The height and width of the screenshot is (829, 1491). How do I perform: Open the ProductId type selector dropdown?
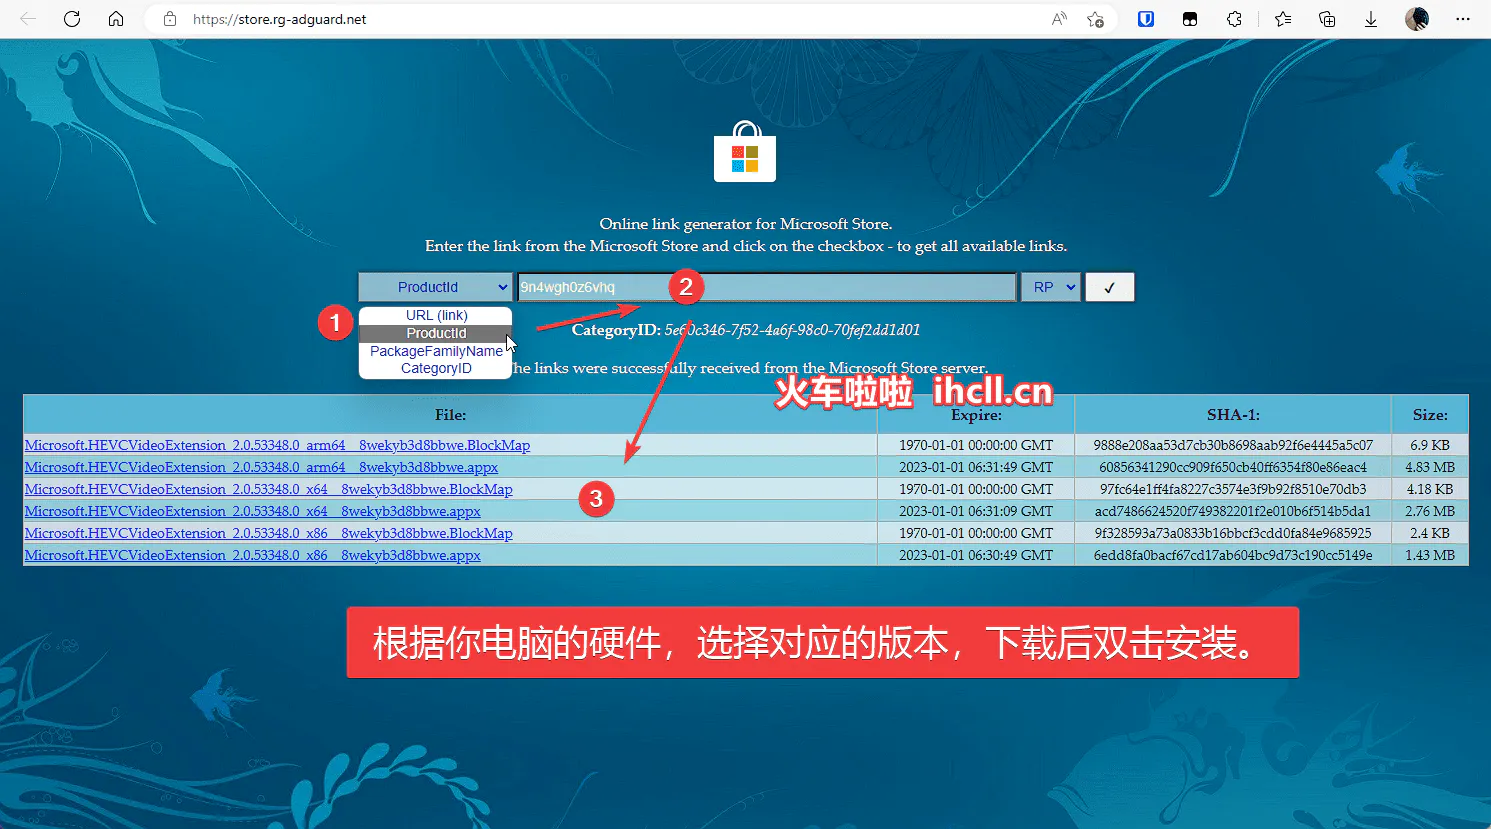click(435, 287)
